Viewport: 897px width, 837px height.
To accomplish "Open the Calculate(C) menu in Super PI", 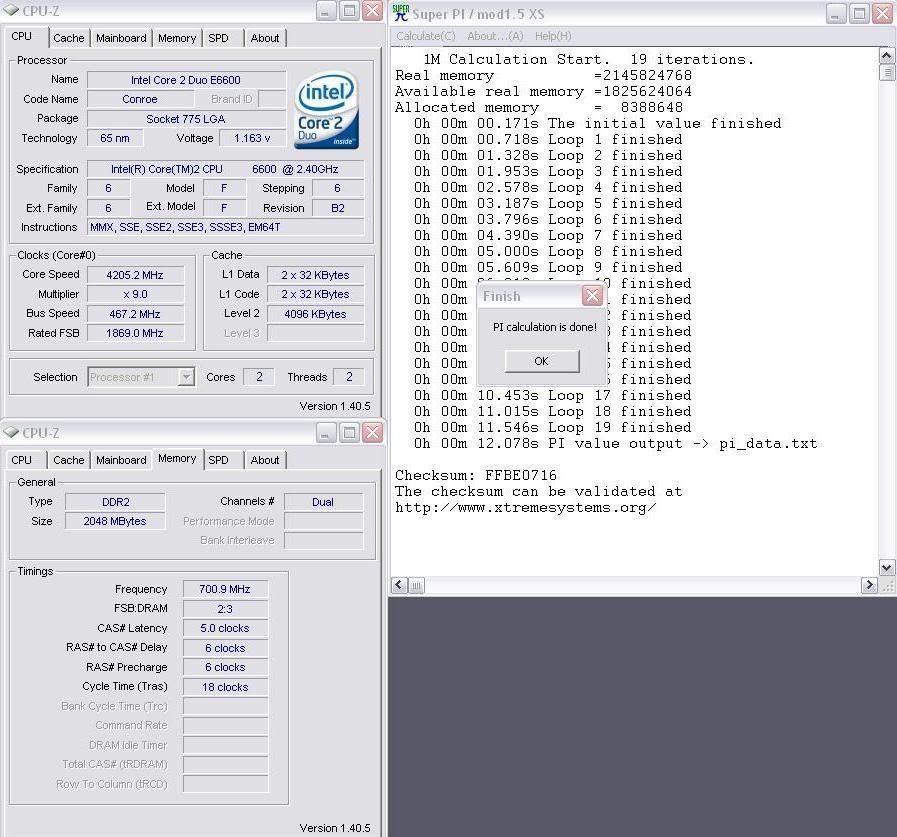I will (426, 36).
